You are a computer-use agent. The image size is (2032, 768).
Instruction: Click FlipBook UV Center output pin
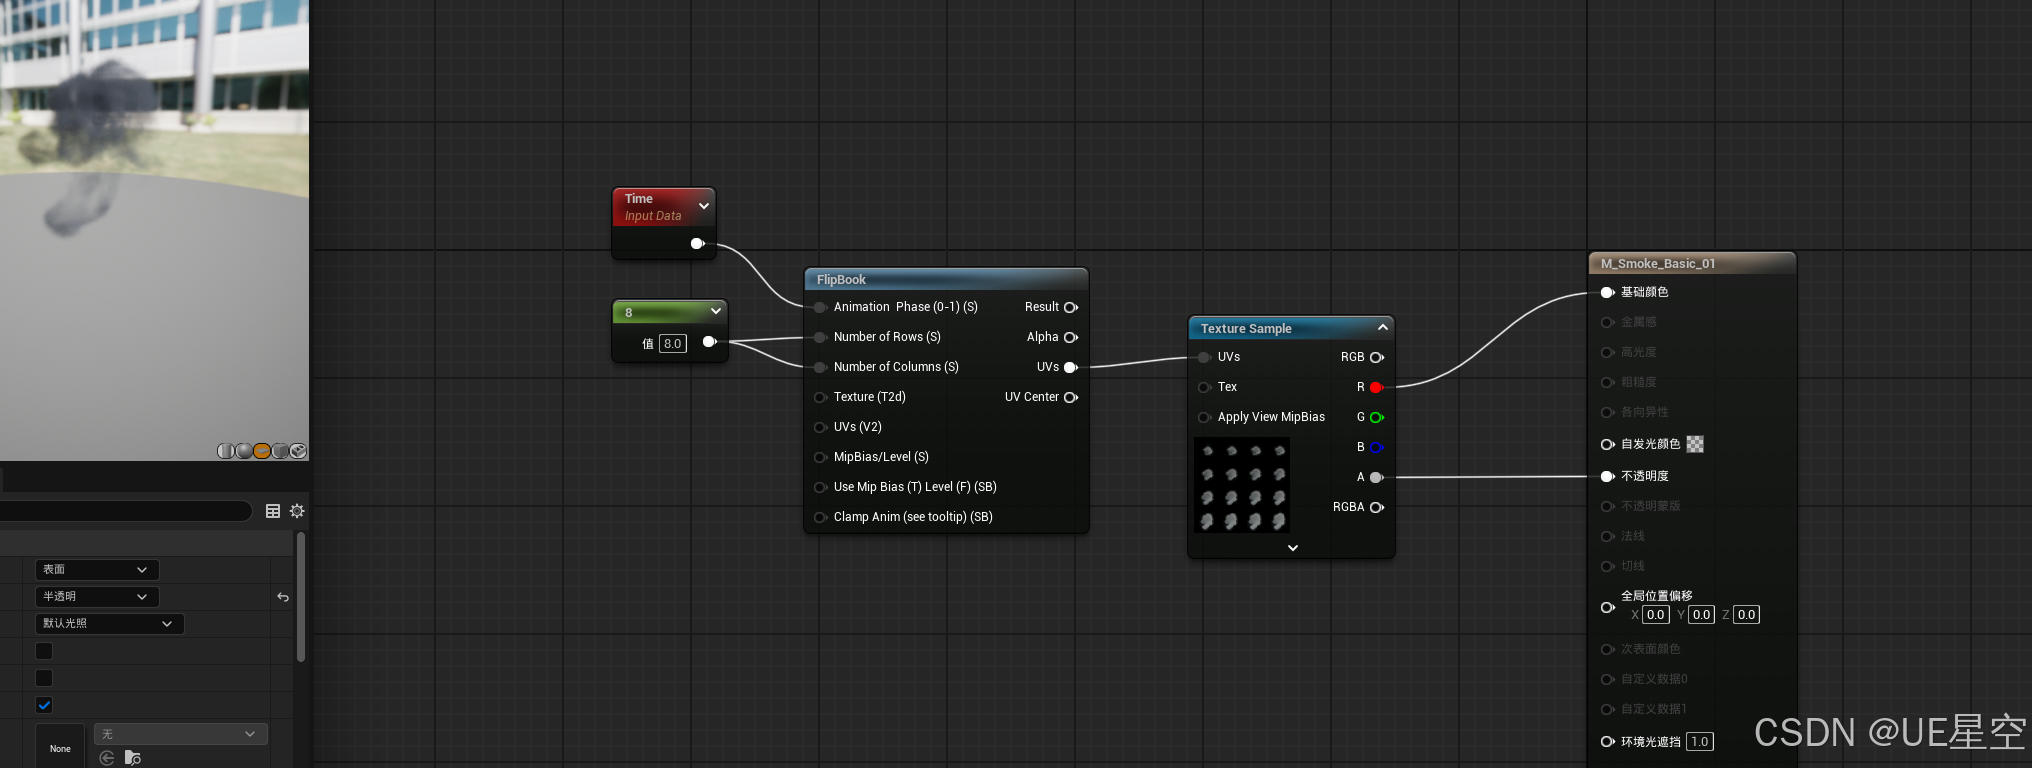1071,397
